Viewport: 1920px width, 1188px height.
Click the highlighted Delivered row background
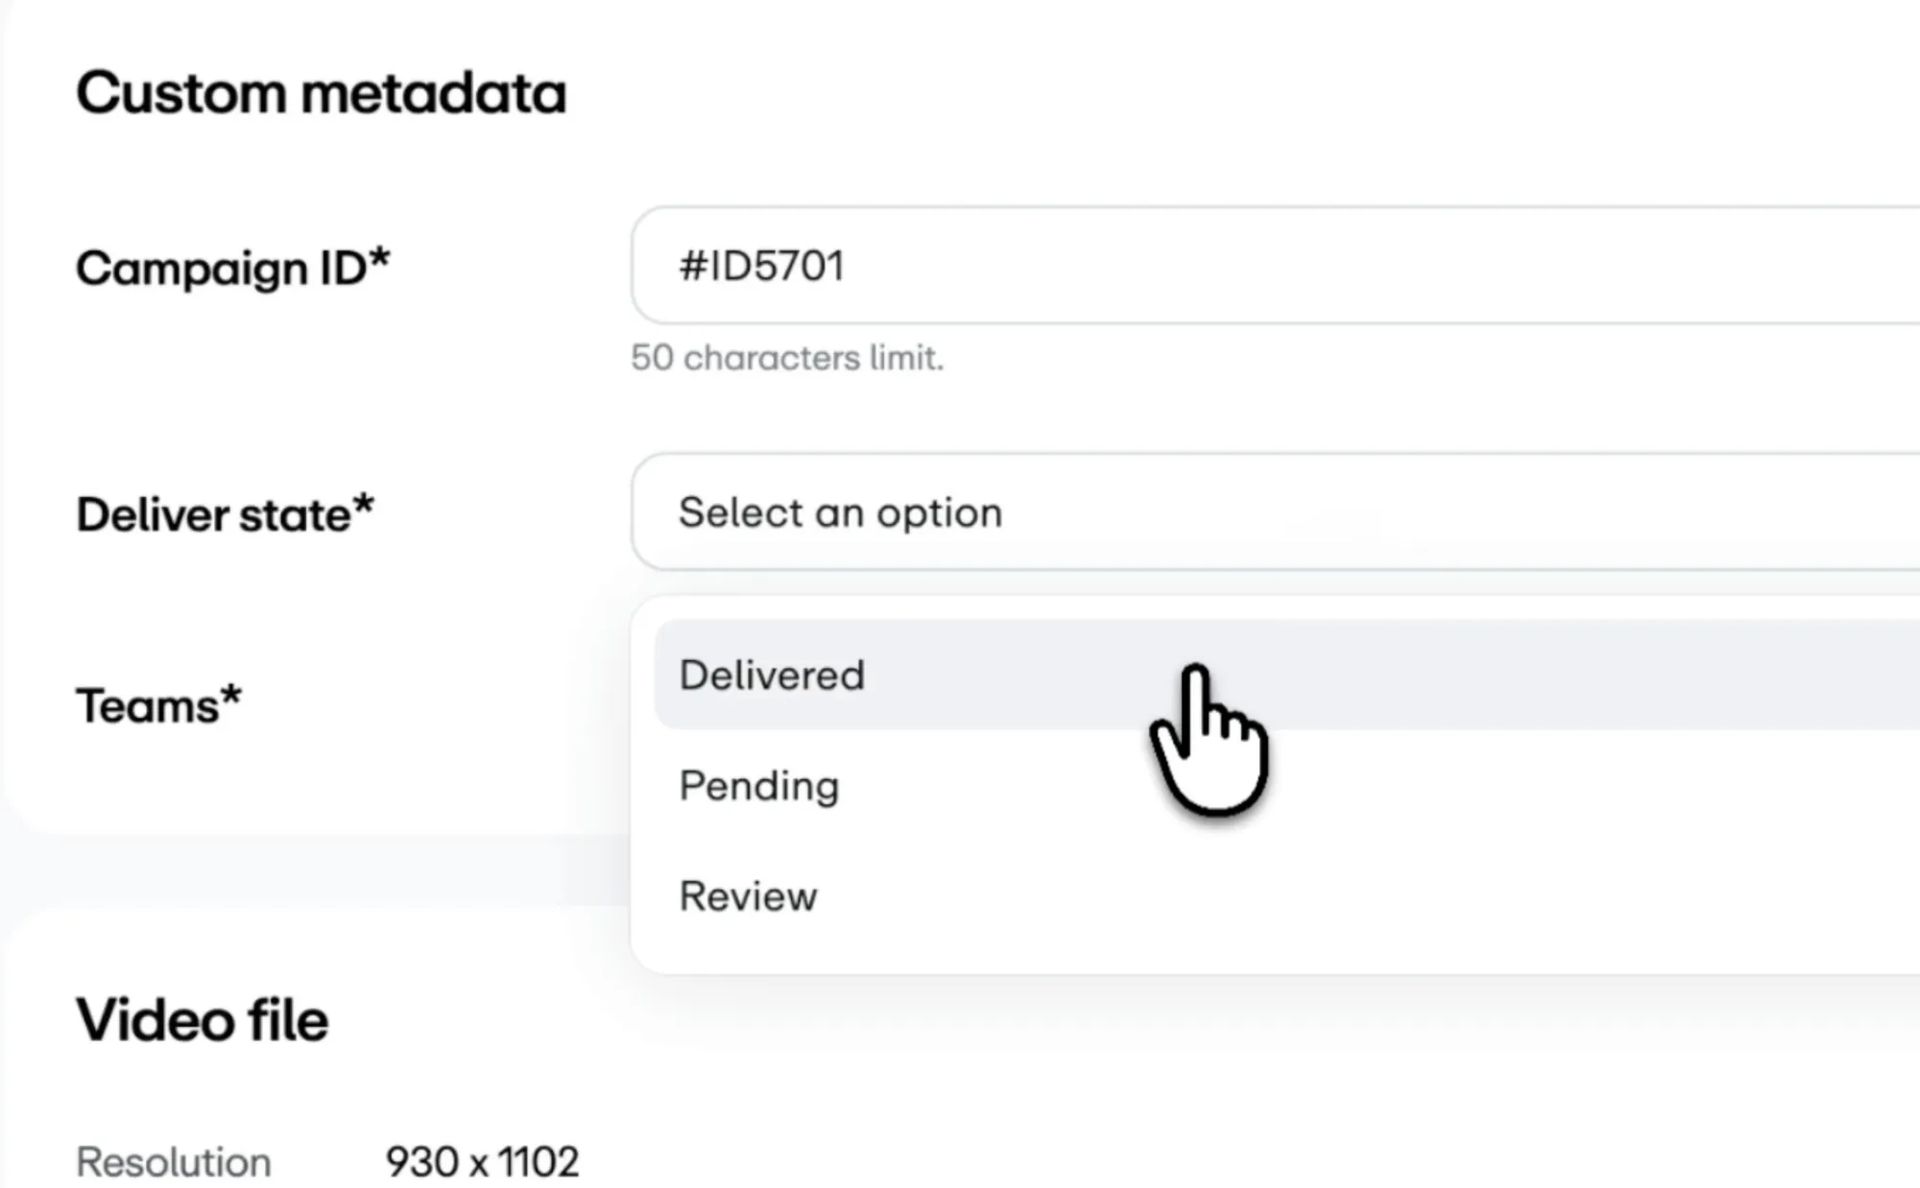pyautogui.click(x=1500, y=675)
